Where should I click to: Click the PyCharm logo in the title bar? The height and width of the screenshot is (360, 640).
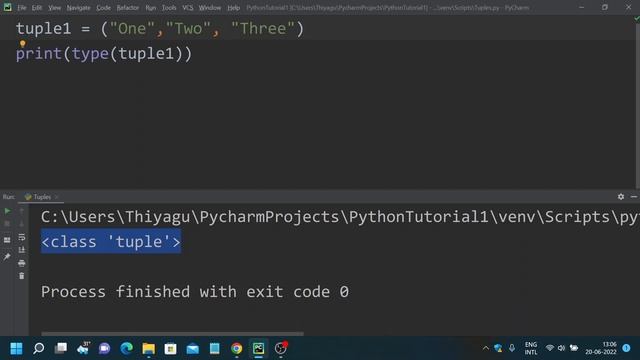[x=7, y=7]
